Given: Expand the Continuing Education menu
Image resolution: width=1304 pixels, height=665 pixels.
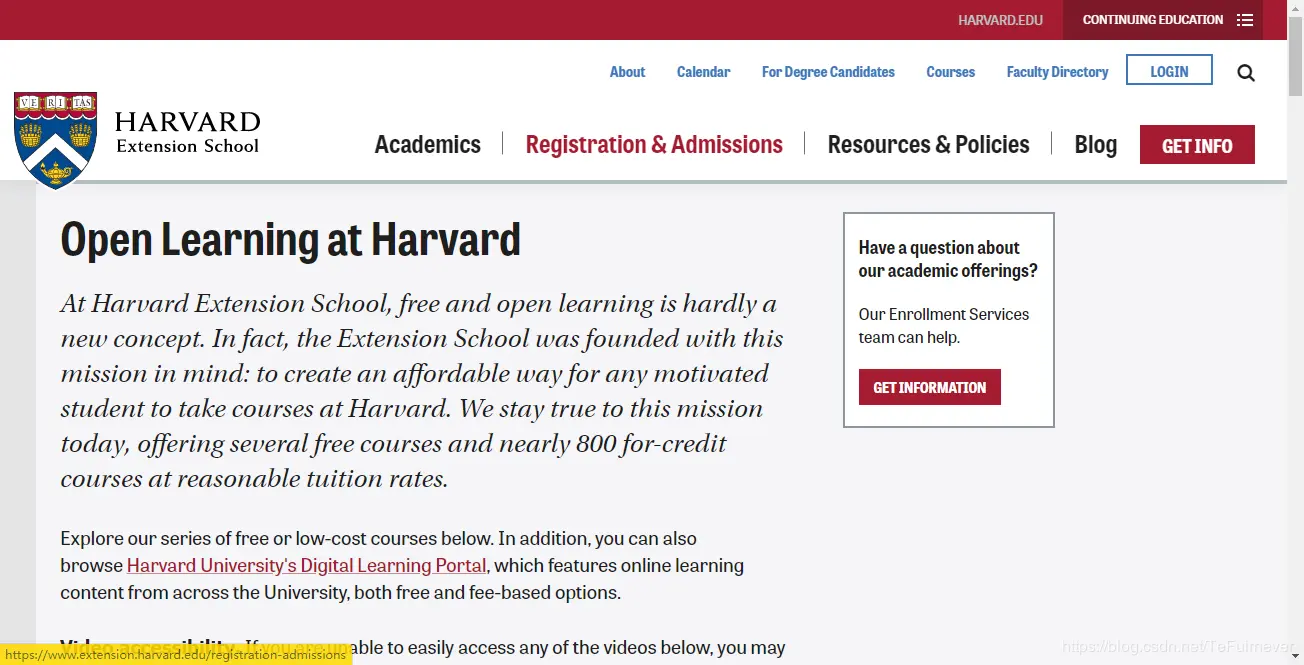Looking at the screenshot, I should tap(1152, 20).
